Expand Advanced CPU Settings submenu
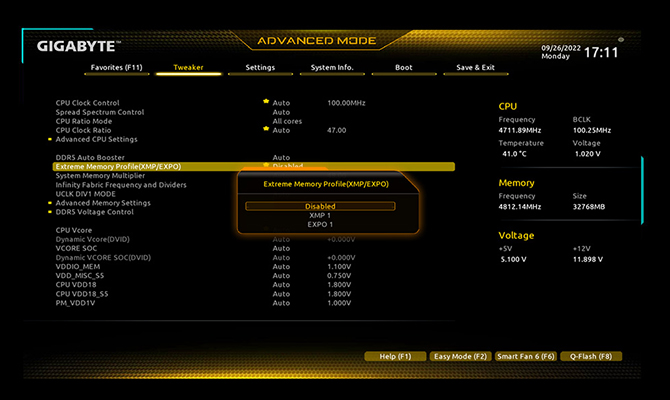The image size is (670, 400). [97, 139]
